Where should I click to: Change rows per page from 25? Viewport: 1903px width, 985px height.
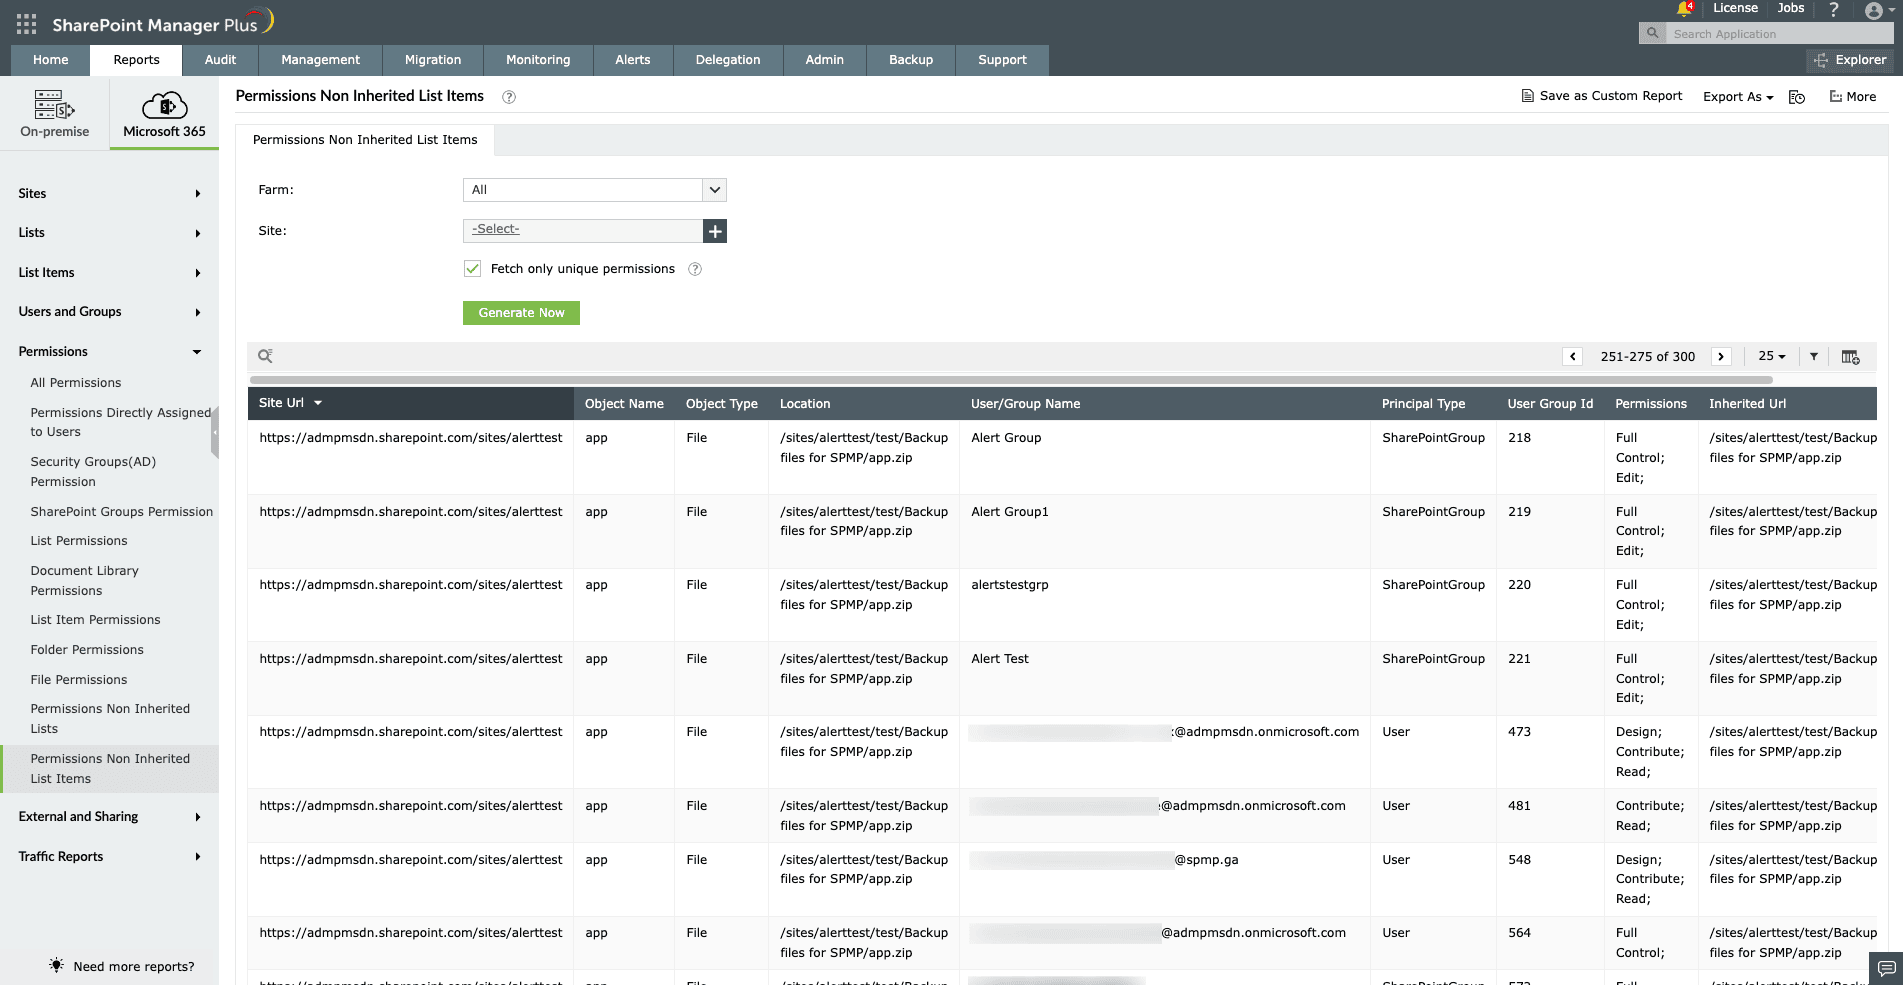1771,356
